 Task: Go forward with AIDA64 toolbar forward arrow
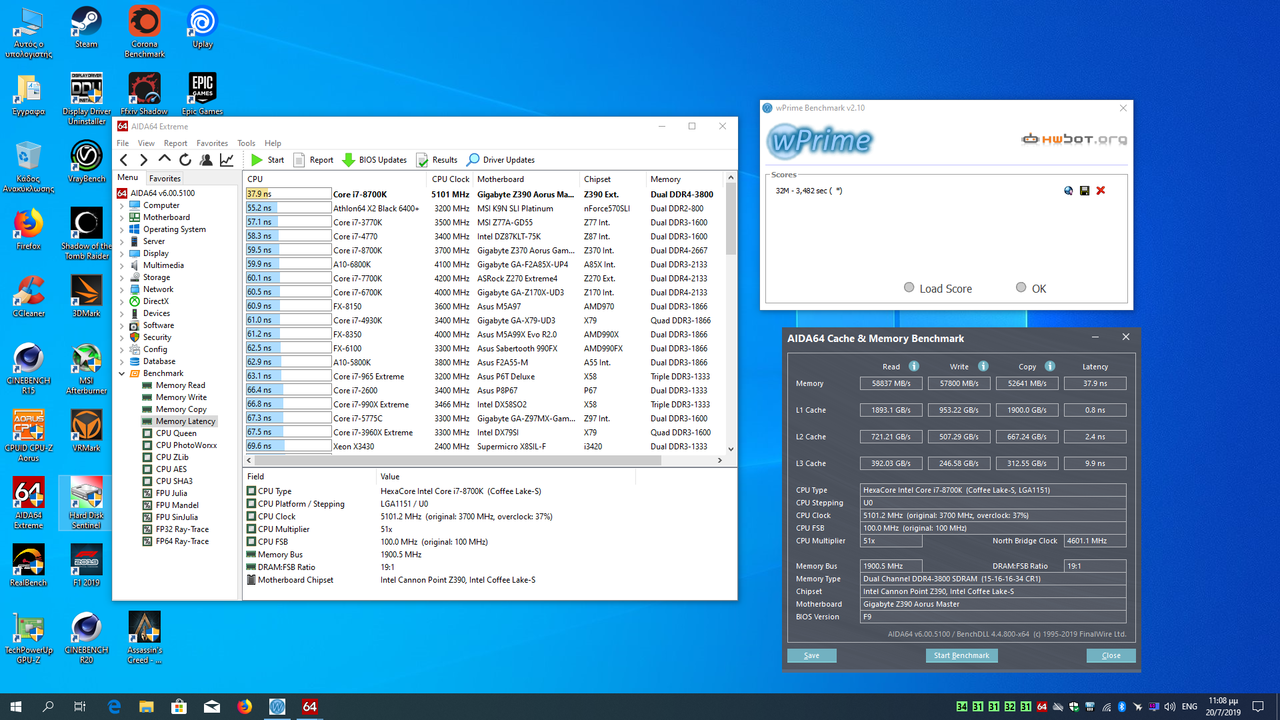(144, 160)
